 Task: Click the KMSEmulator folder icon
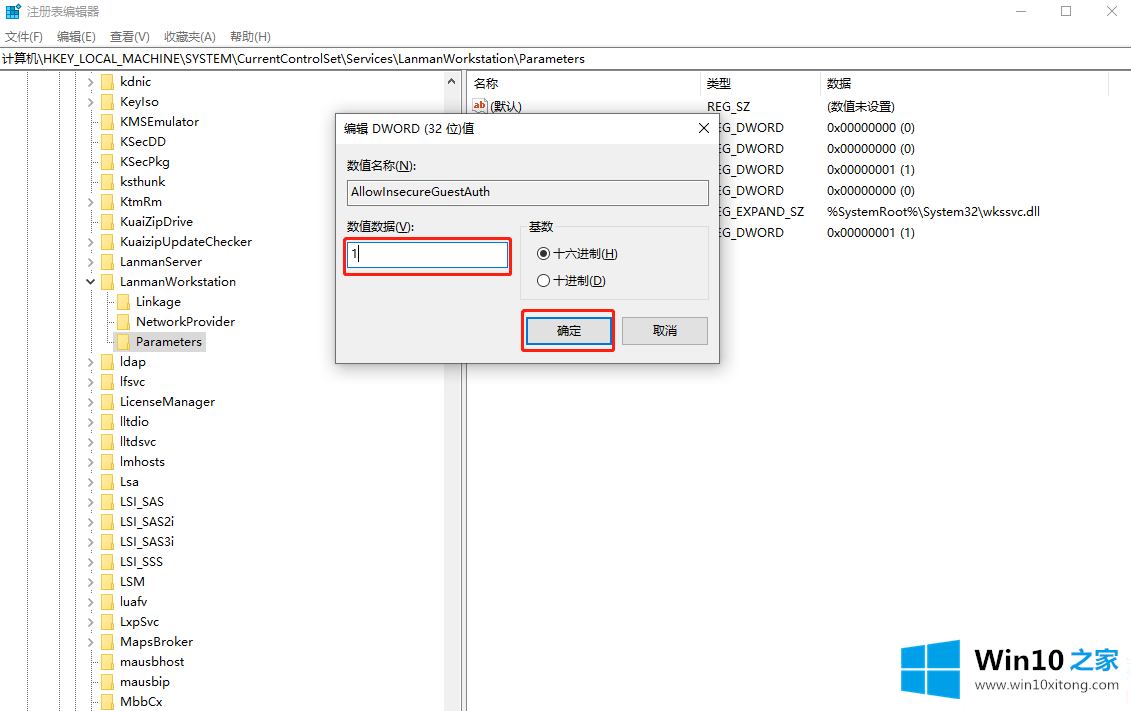click(107, 122)
